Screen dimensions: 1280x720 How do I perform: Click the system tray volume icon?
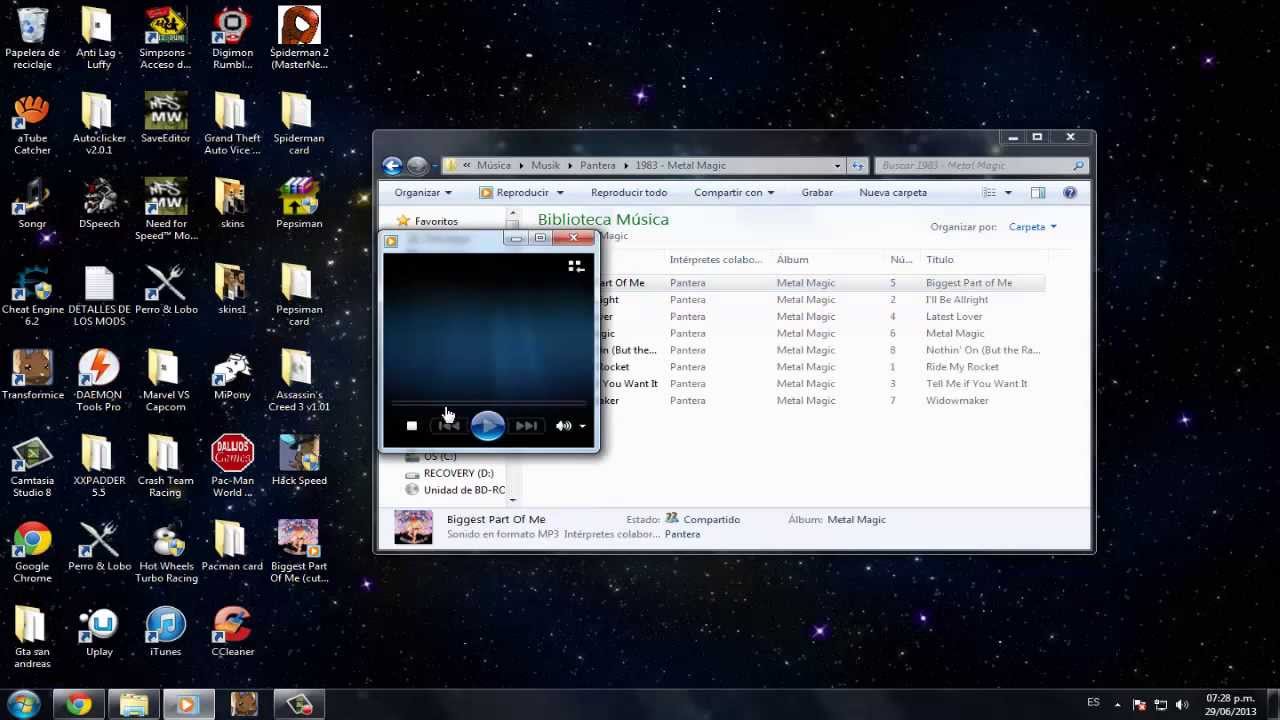pyautogui.click(x=1182, y=705)
